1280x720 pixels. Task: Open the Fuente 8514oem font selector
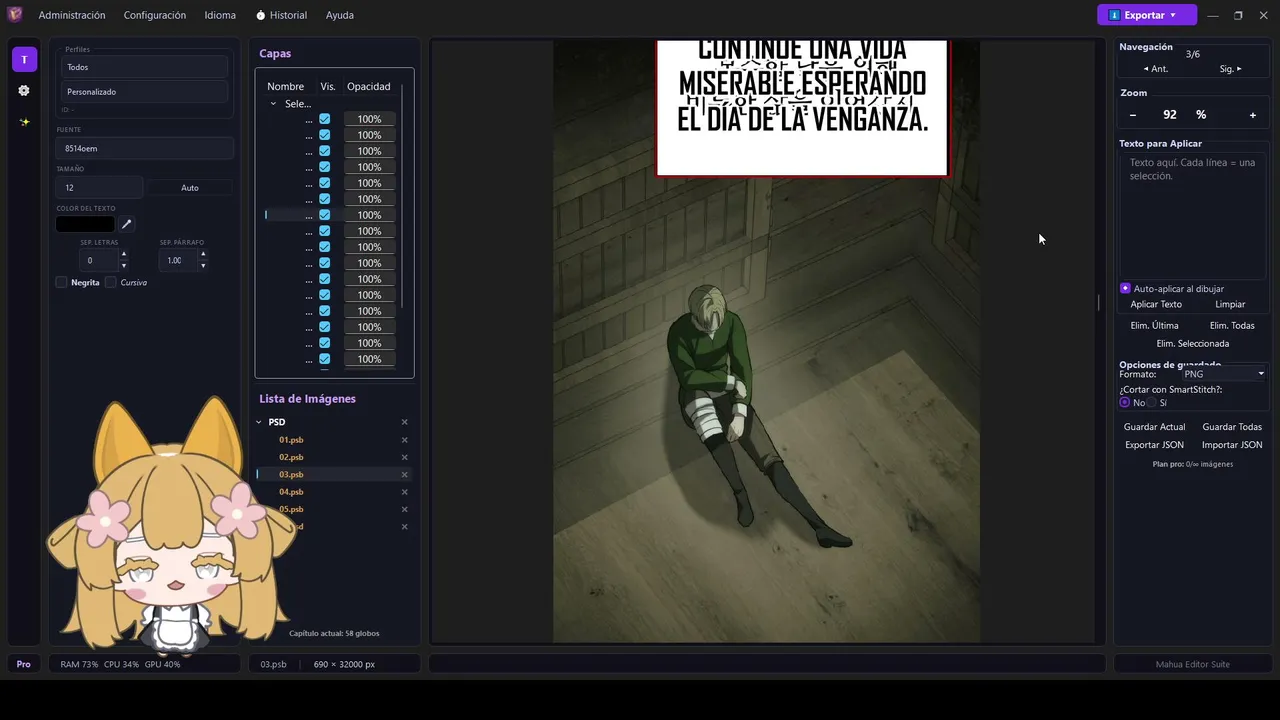click(145, 148)
